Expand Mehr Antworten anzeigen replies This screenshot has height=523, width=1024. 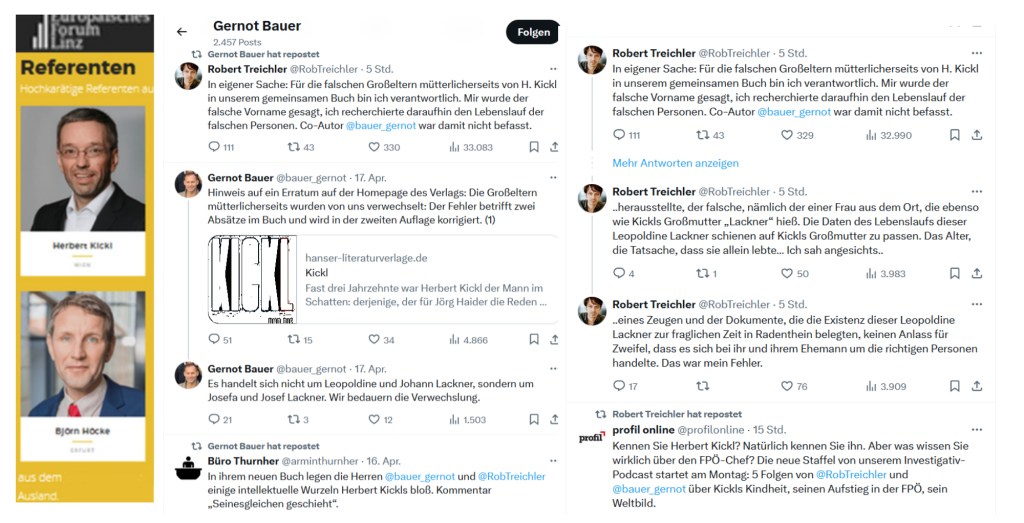point(675,163)
